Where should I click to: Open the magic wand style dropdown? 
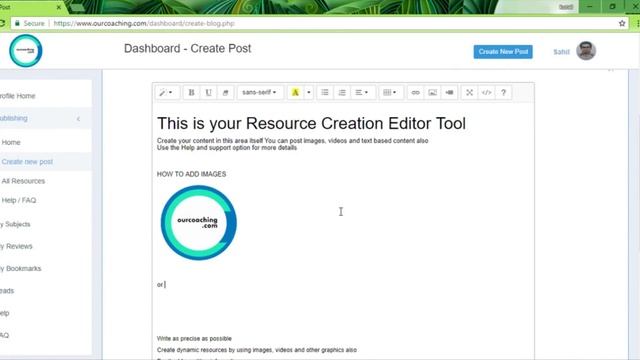pos(166,93)
